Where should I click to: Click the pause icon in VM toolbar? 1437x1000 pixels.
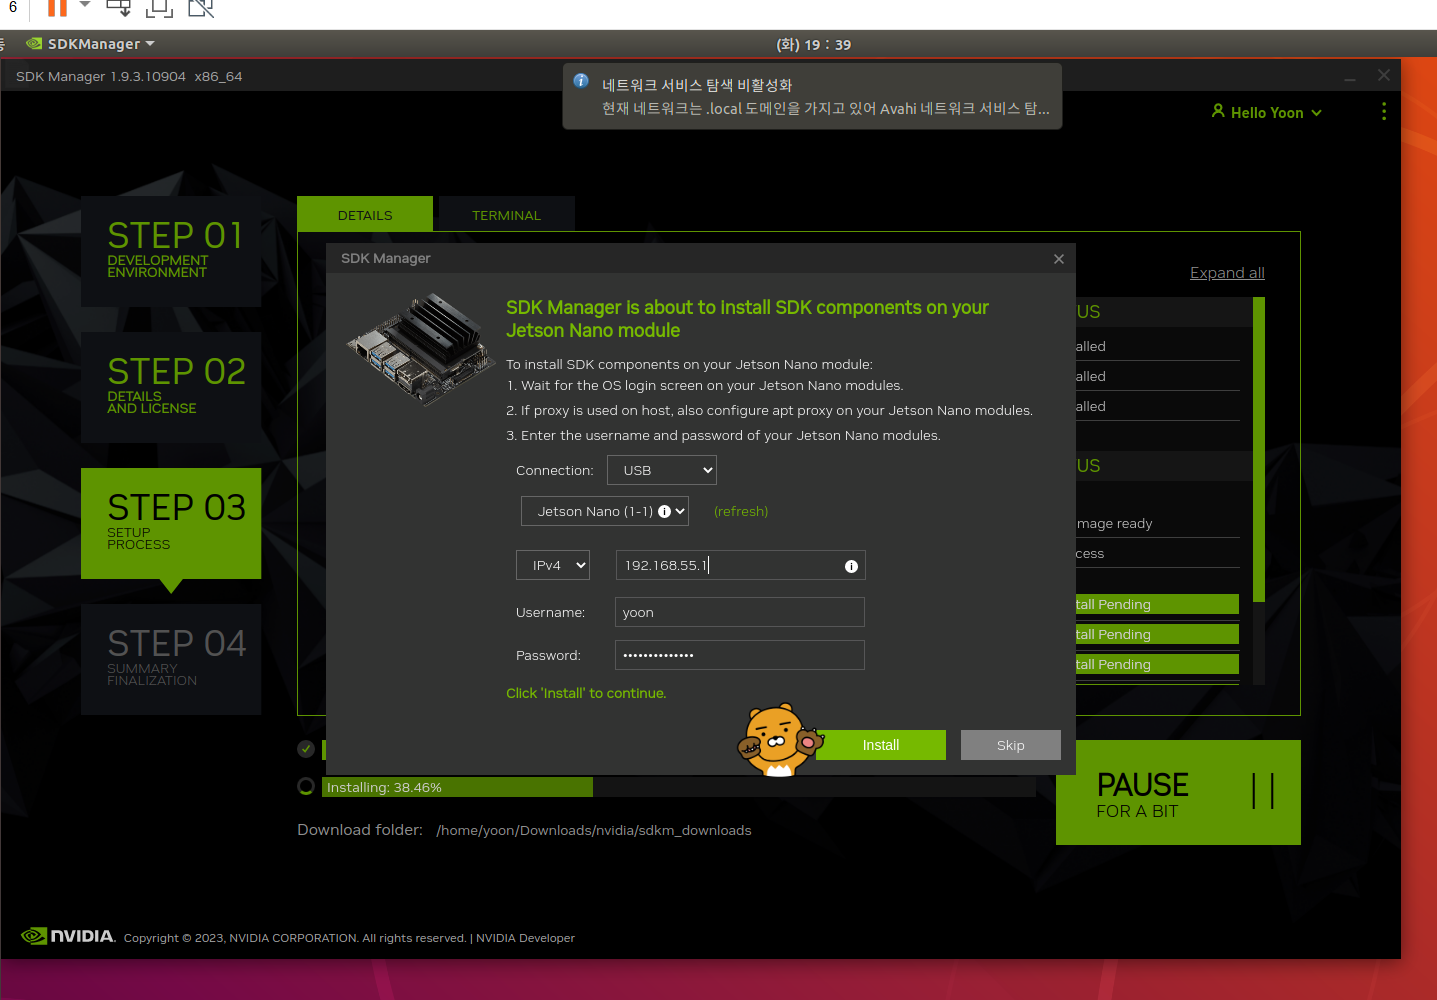57,7
